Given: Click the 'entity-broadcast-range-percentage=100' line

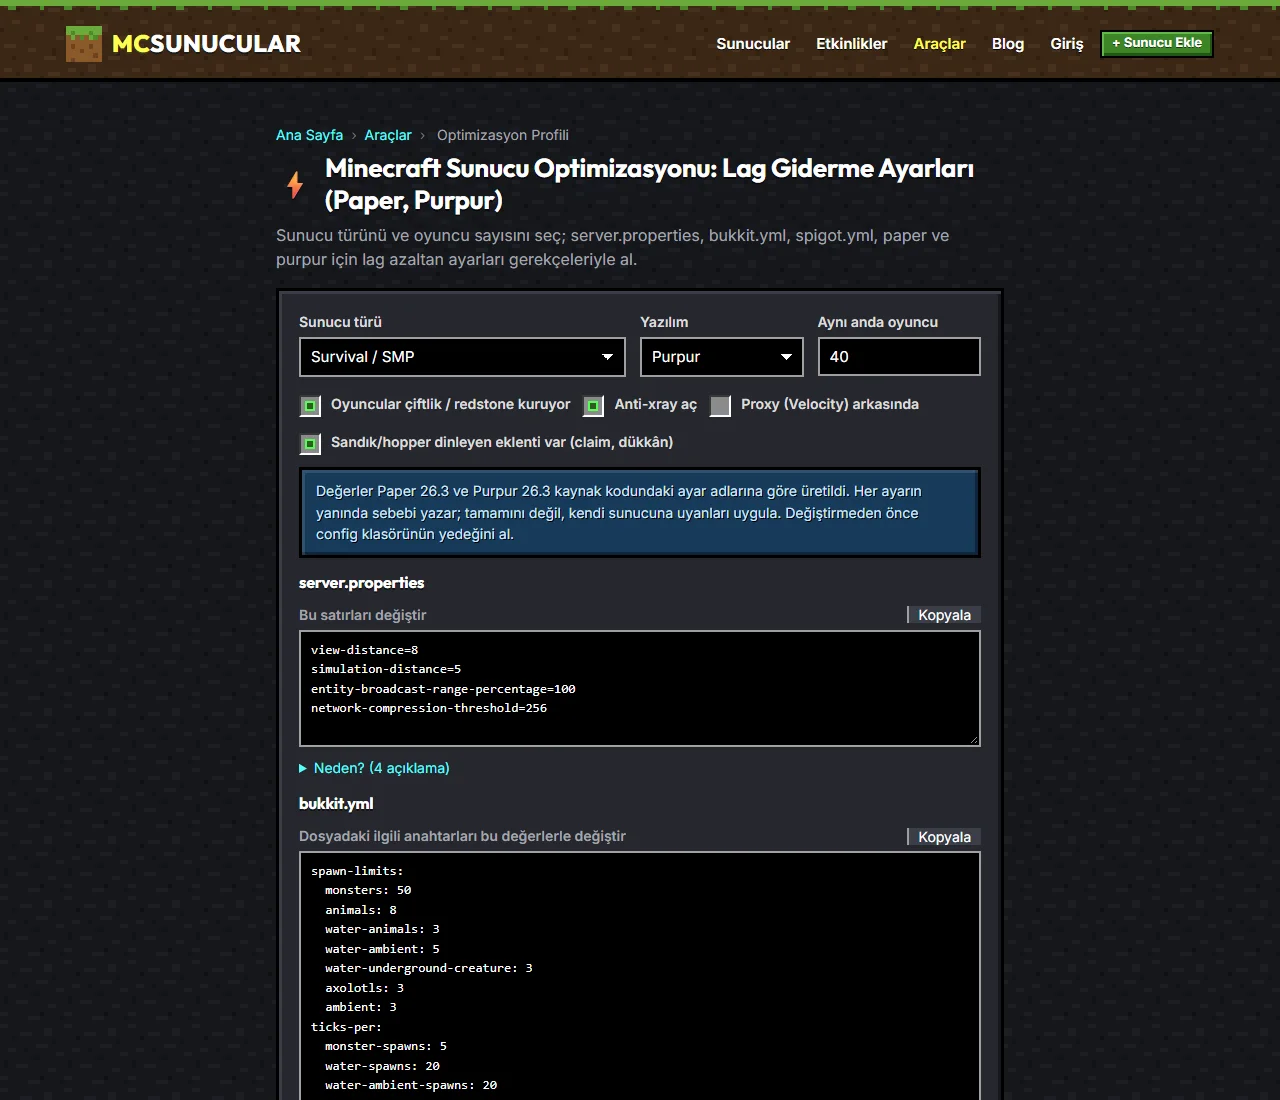Looking at the screenshot, I should coord(443,689).
